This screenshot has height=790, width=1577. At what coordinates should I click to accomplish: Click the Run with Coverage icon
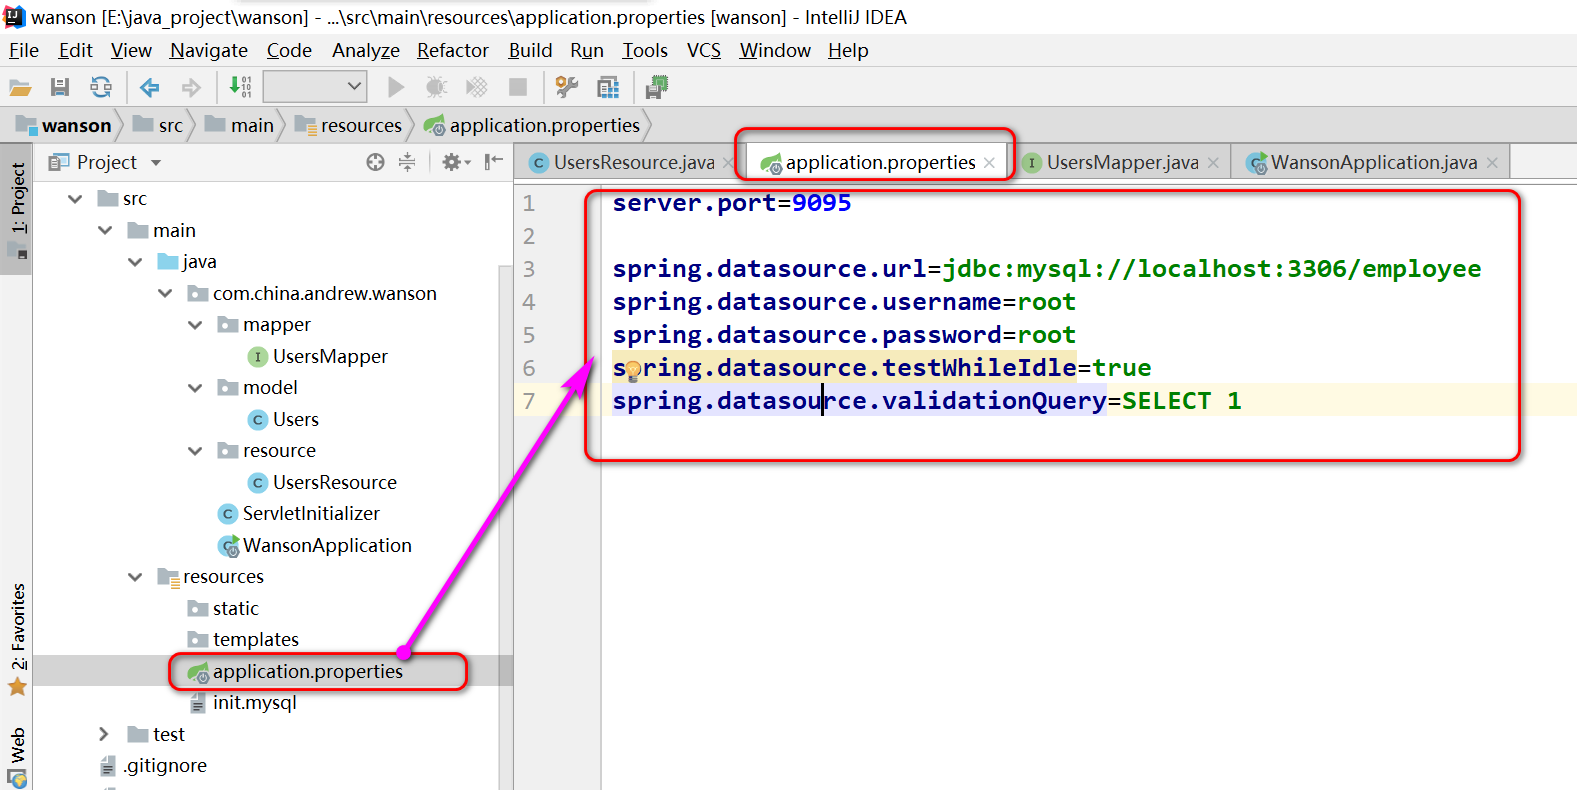[477, 88]
